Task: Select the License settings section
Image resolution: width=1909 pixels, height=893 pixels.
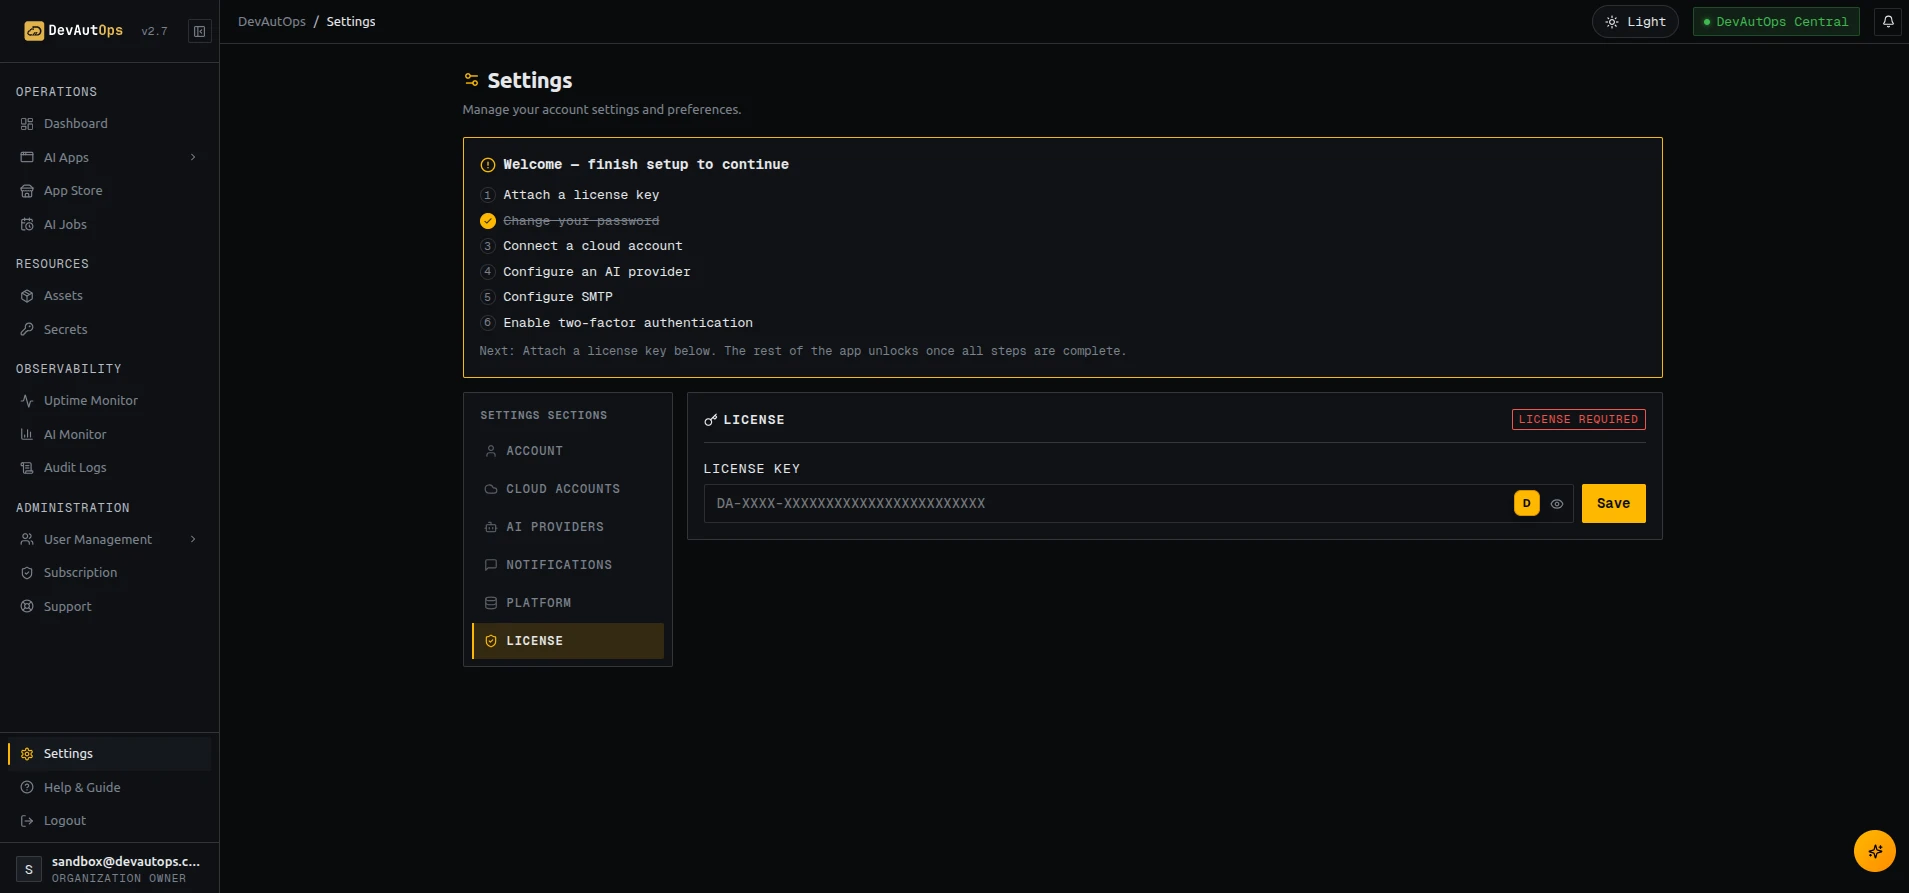Action: pos(568,641)
